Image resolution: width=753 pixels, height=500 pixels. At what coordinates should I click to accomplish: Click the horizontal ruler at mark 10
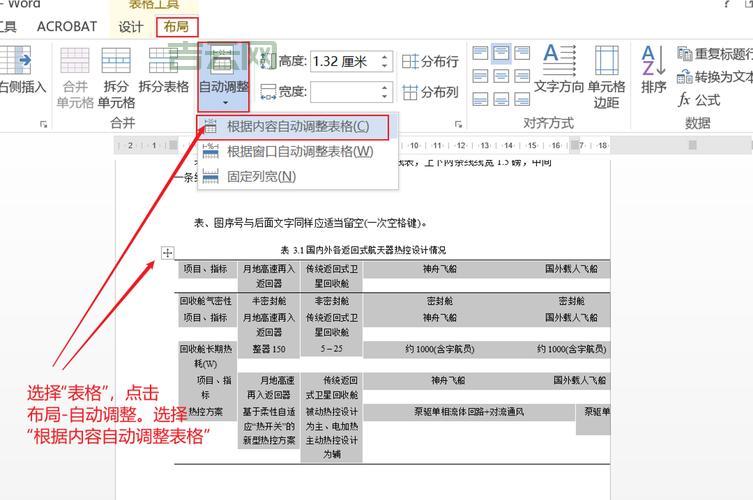pyautogui.click(x=414, y=145)
